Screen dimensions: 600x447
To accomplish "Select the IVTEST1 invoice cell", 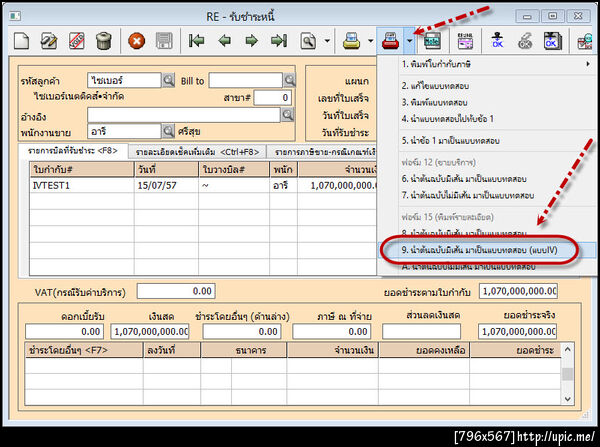I will [x=82, y=186].
